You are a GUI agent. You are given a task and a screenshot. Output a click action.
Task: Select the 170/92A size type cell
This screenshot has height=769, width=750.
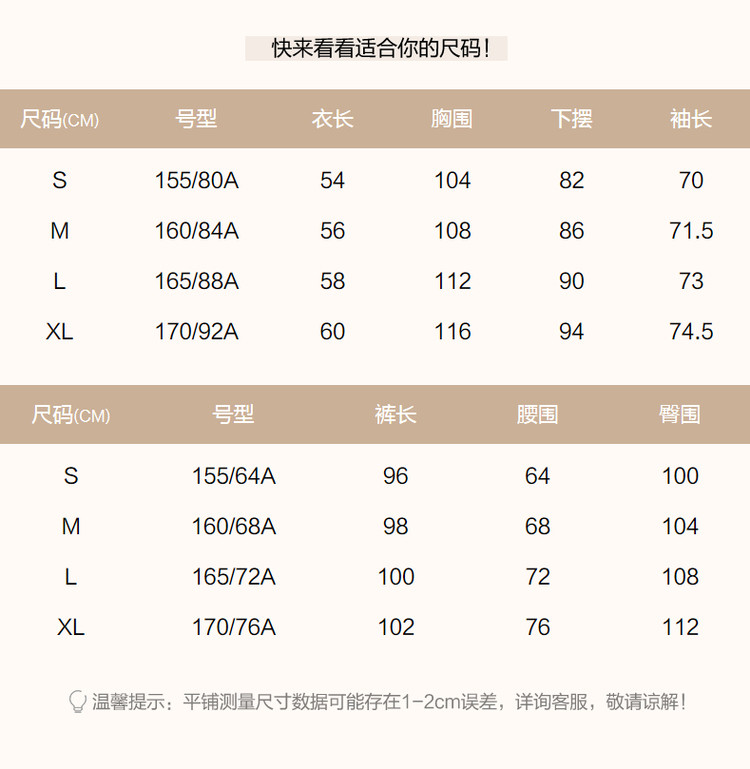(x=196, y=332)
